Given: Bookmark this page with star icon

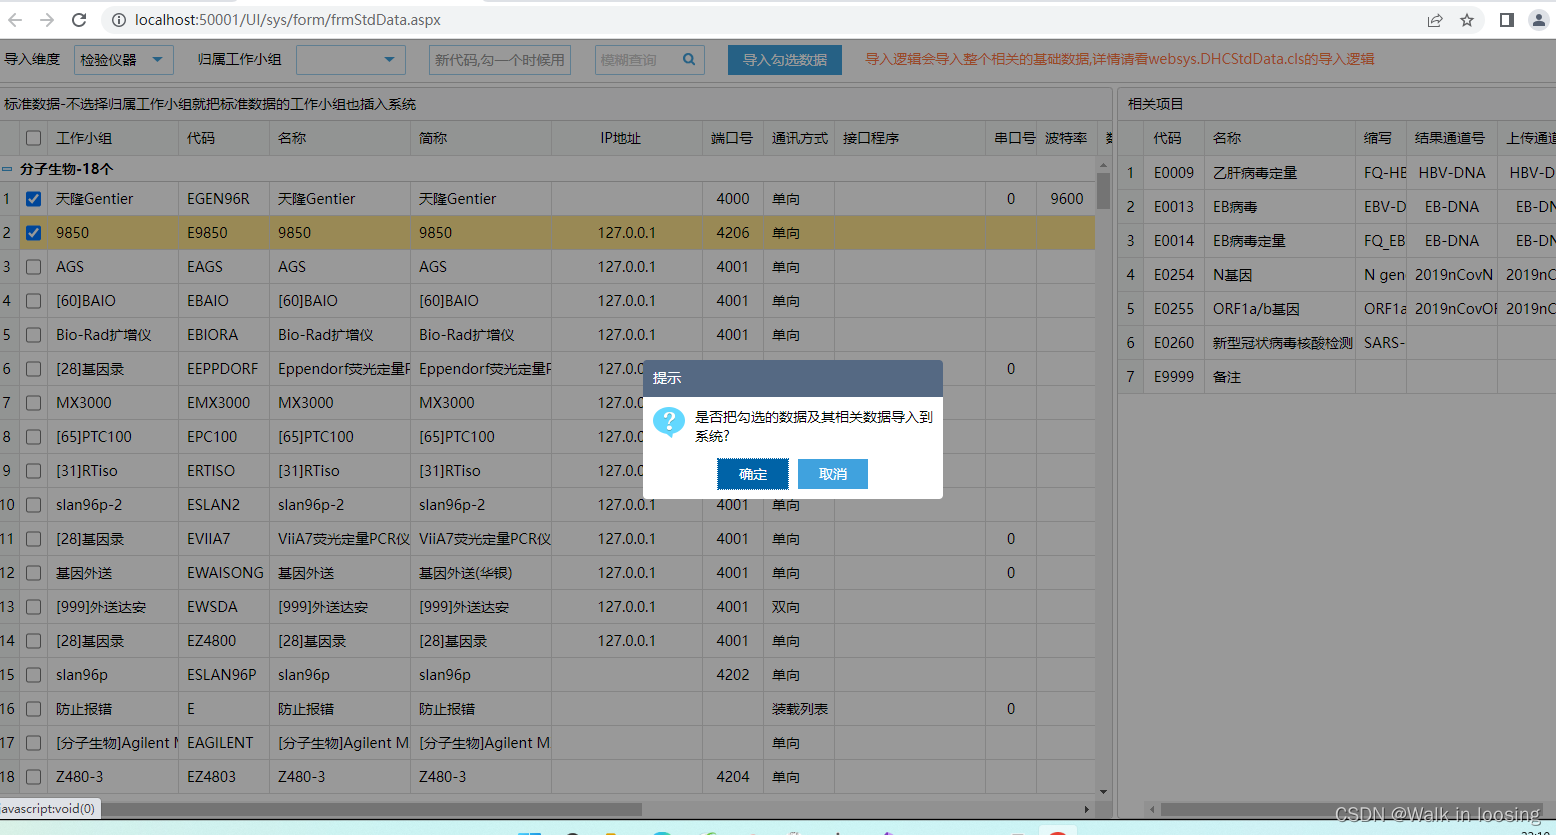Looking at the screenshot, I should click(1467, 20).
